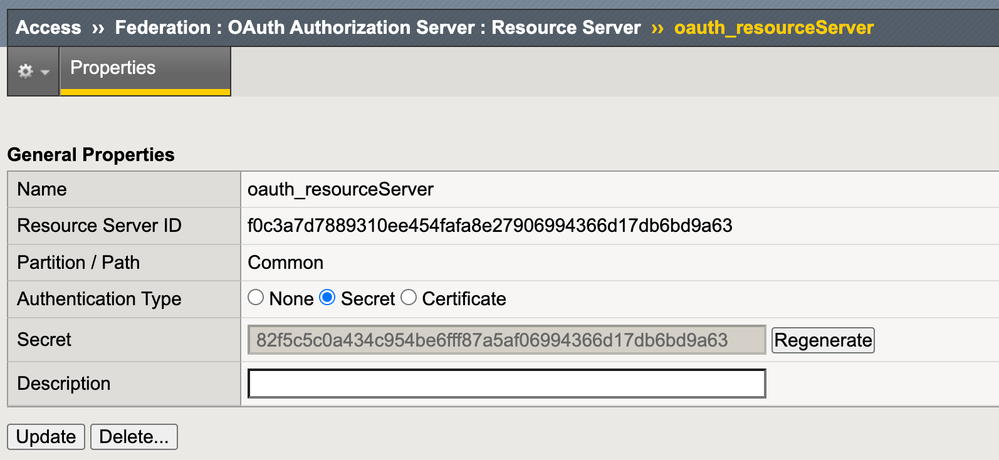
Task: Go to Access in the breadcrumb
Action: click(48, 27)
